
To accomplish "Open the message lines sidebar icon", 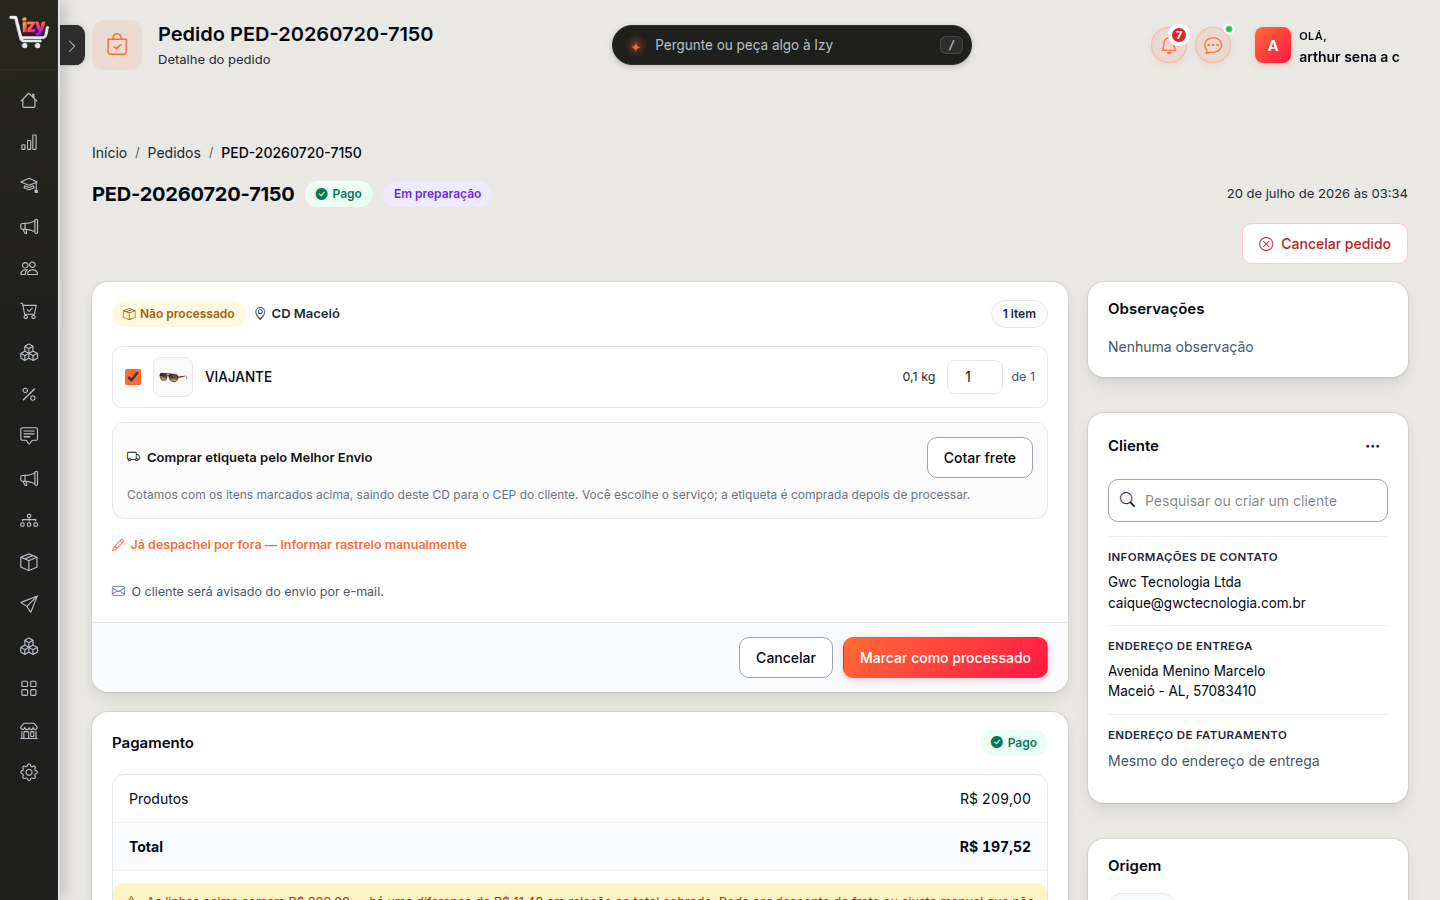I will coord(29,436).
